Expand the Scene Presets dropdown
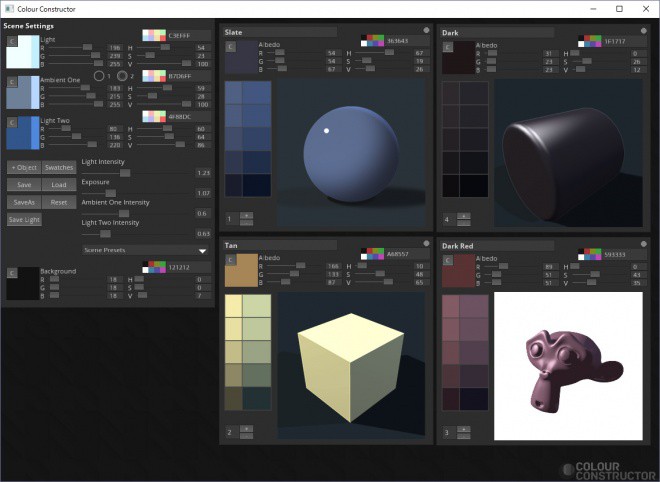660x482 pixels. [x=146, y=250]
